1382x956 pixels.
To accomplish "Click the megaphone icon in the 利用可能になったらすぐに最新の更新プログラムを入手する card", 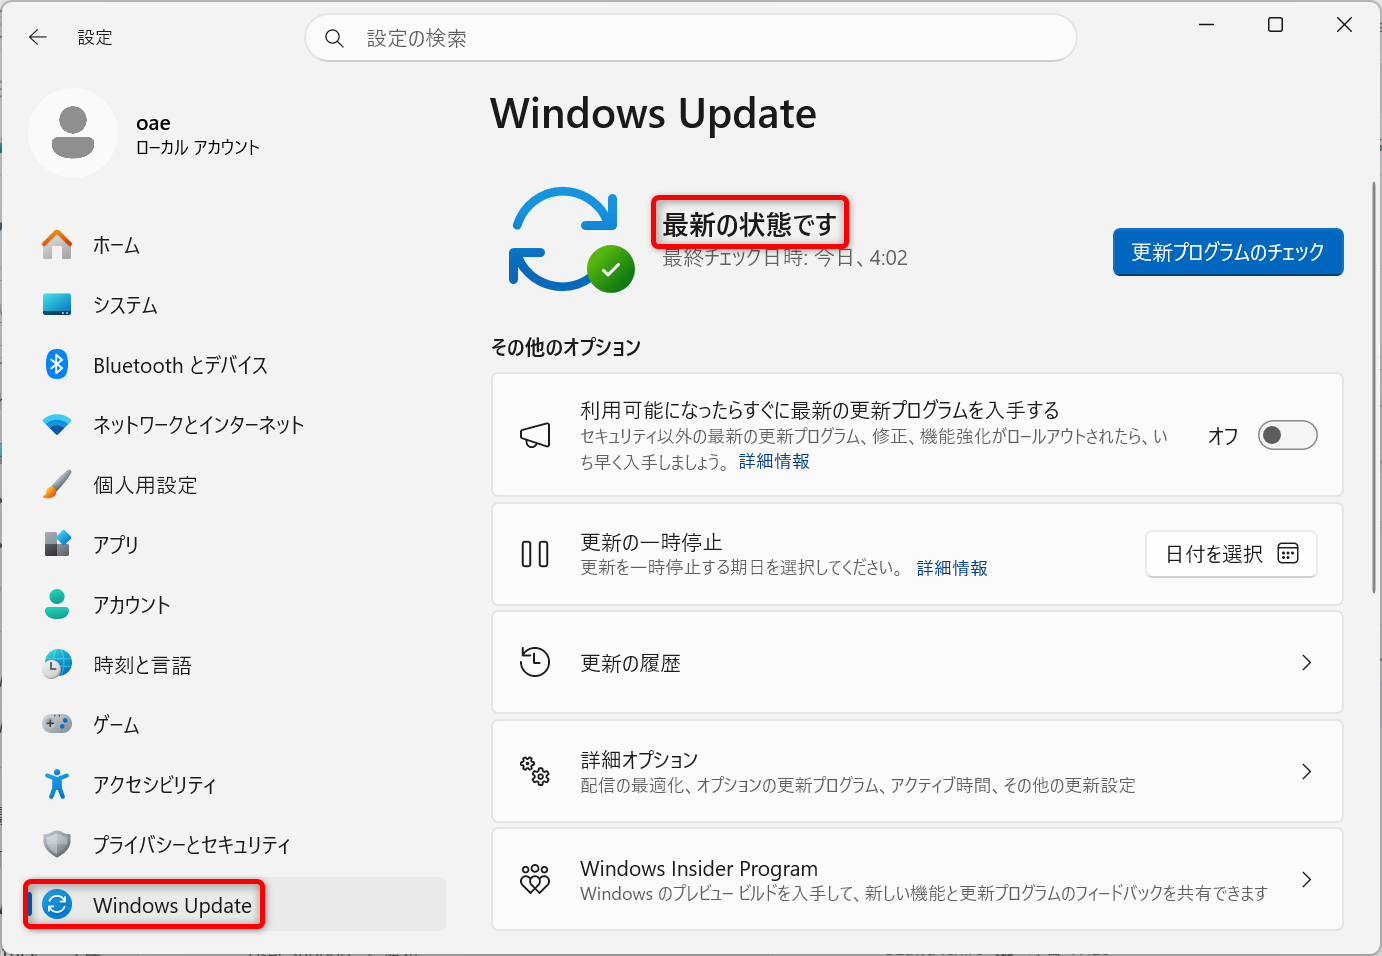I will click(x=535, y=435).
